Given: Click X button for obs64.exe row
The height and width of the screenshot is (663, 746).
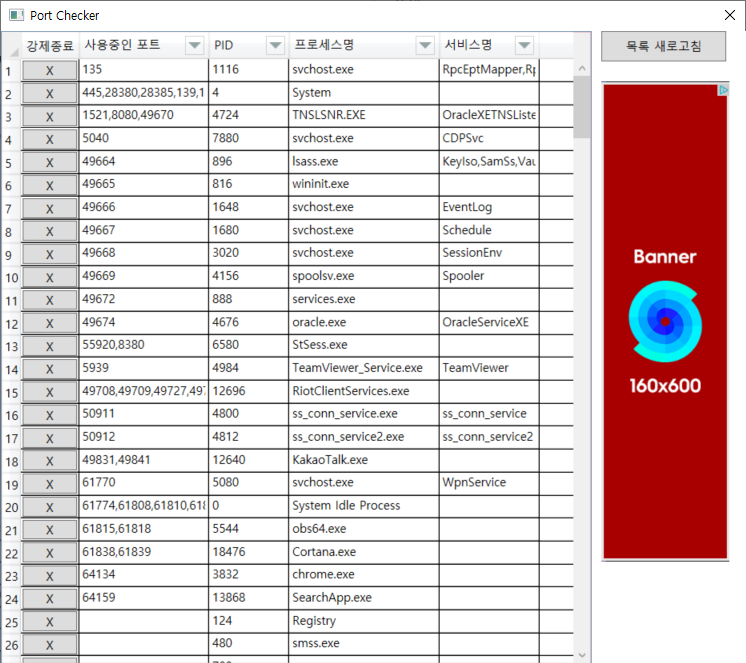Looking at the screenshot, I should pos(49,530).
